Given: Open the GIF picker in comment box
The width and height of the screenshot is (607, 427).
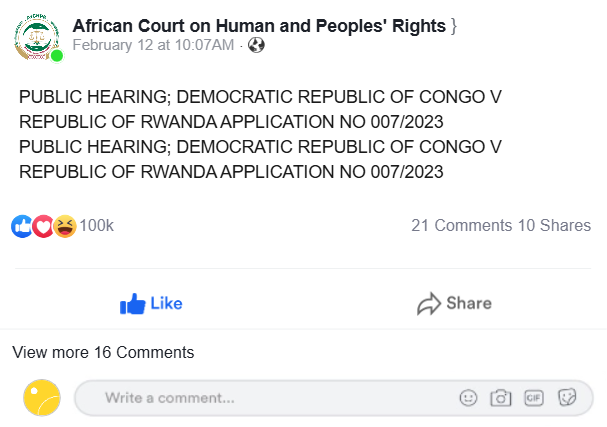Looking at the screenshot, I should pyautogui.click(x=533, y=398).
